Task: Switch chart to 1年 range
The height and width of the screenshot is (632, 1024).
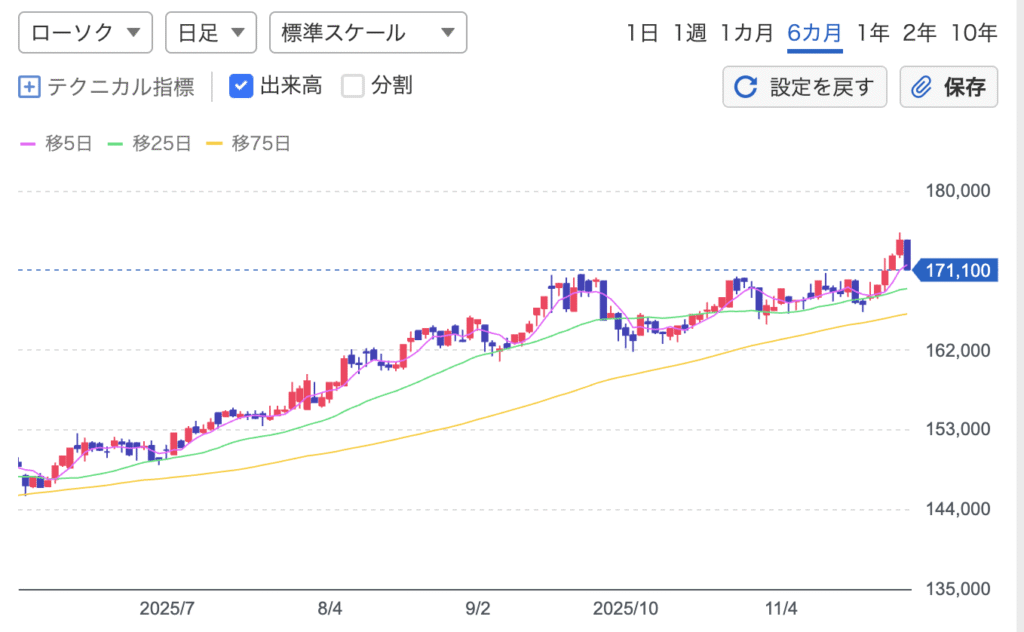Action: [x=873, y=32]
